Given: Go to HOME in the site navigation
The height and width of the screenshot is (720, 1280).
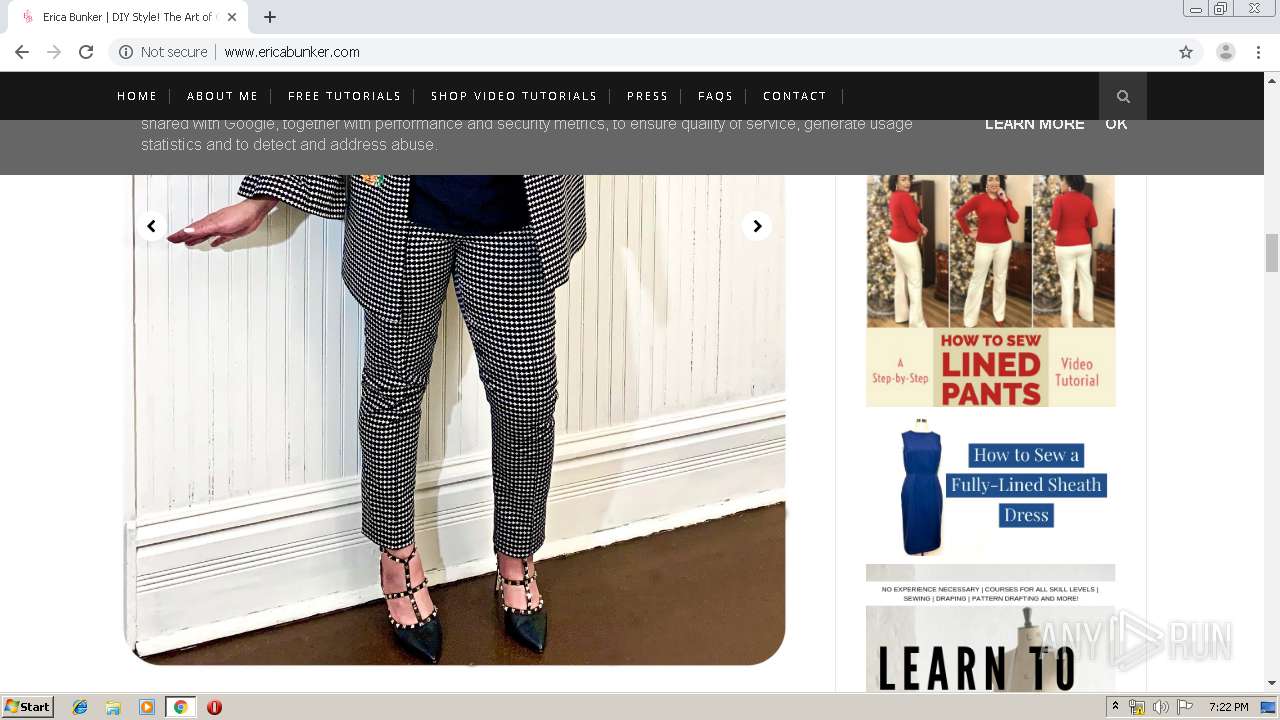Looking at the screenshot, I should 137,96.
